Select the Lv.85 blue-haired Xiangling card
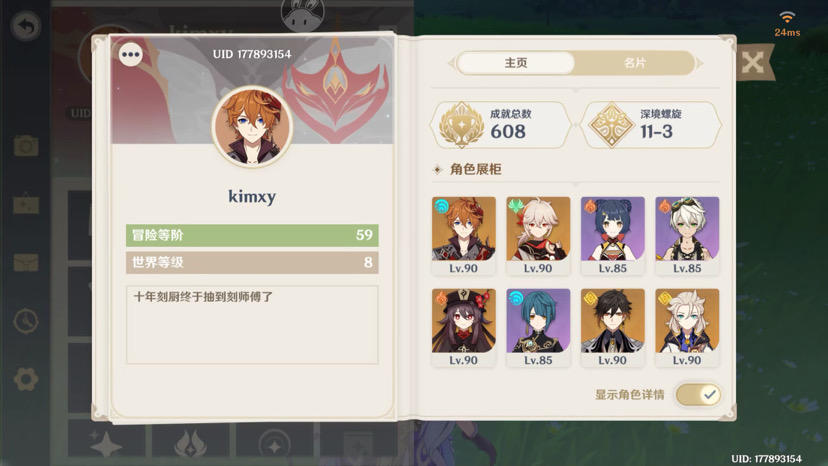The image size is (828, 466). click(x=613, y=236)
